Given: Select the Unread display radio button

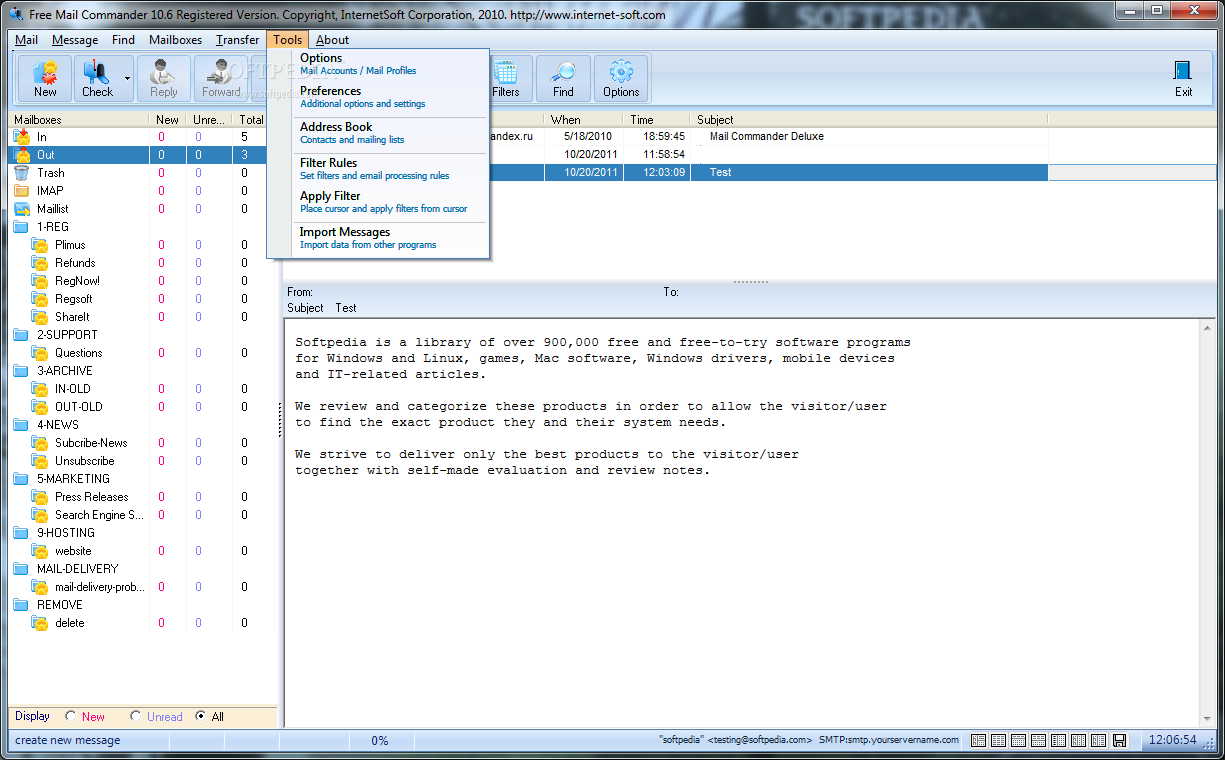Looking at the screenshot, I should click(x=136, y=716).
